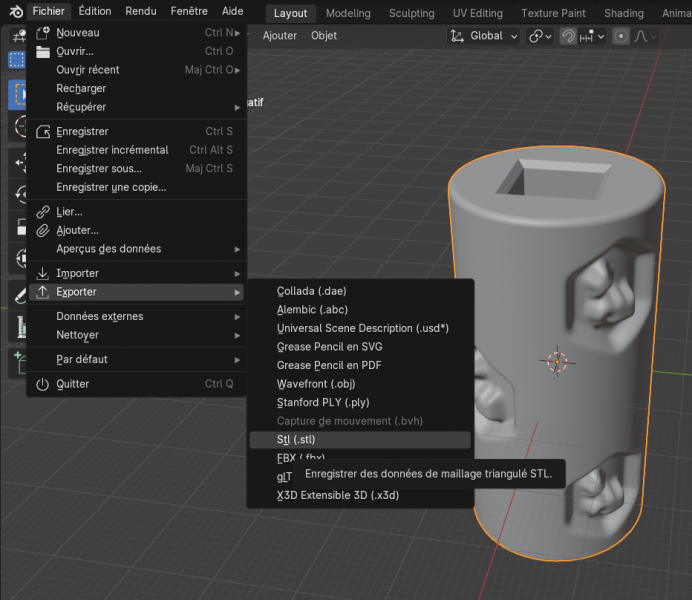
Task: Click the Blender logo icon
Action: (x=14, y=12)
